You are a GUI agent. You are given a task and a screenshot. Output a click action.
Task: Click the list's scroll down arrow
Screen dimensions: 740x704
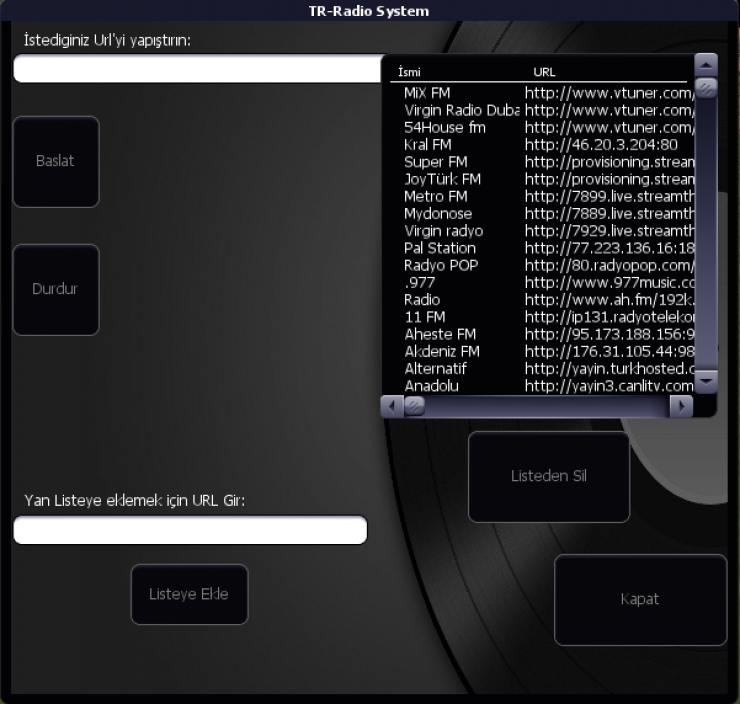tap(706, 381)
